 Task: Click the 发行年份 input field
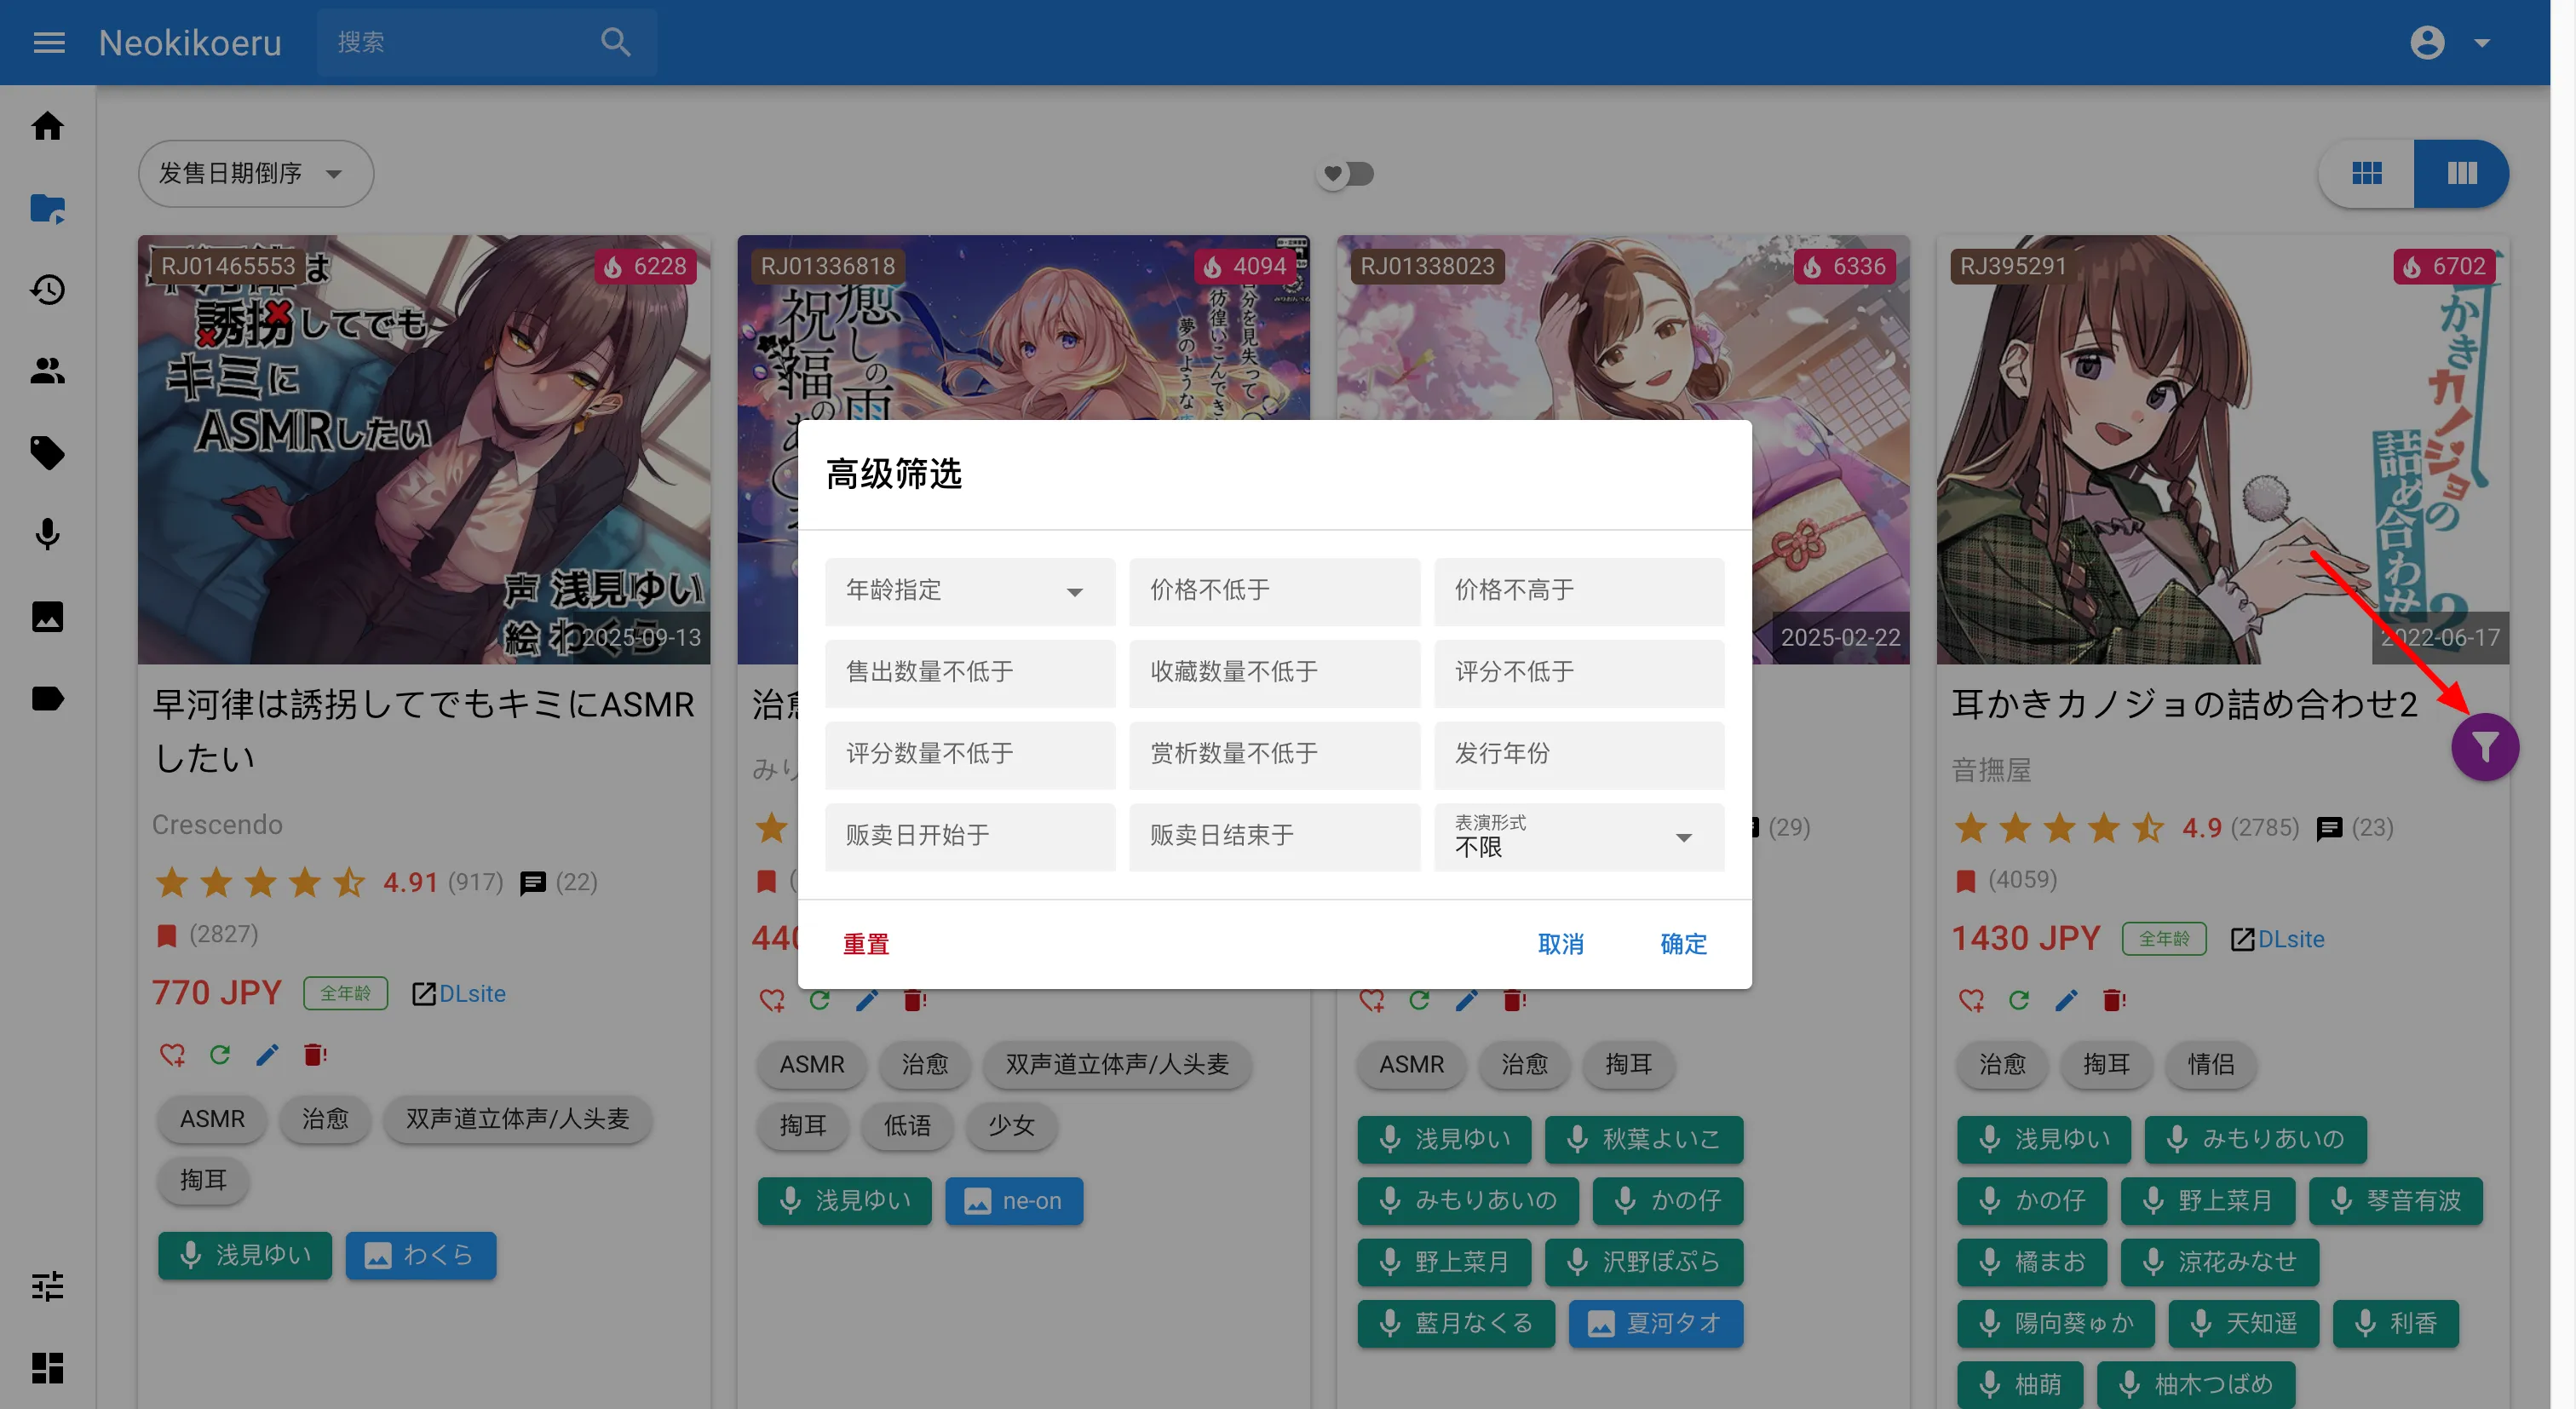coord(1579,755)
